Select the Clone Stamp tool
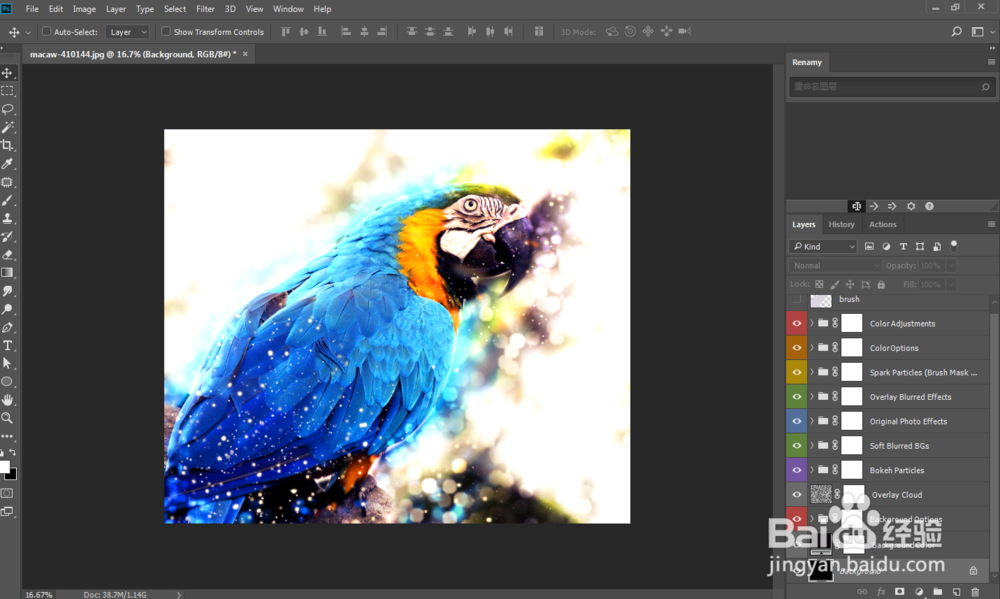Image resolution: width=1000 pixels, height=599 pixels. [8, 218]
